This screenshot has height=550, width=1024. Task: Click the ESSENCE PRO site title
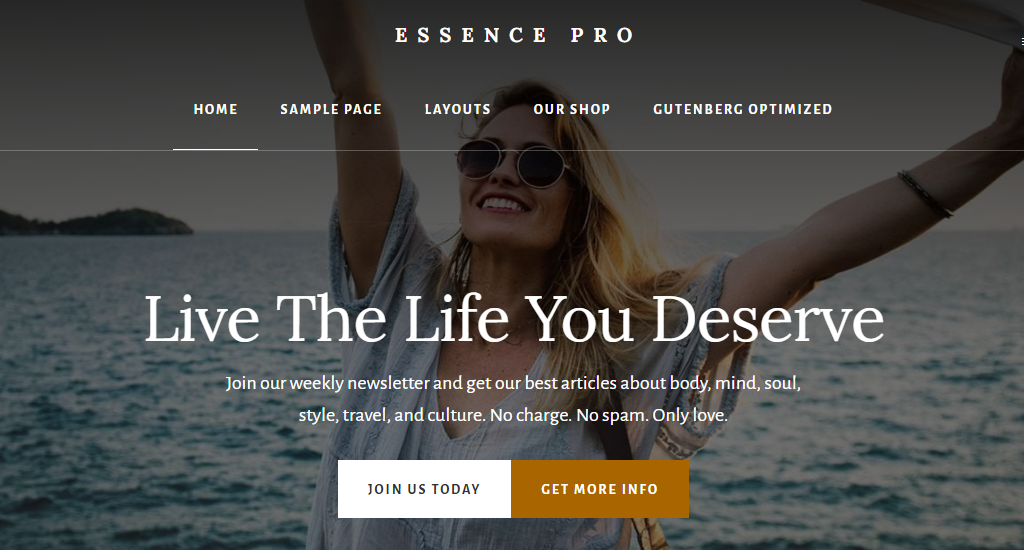coord(515,35)
